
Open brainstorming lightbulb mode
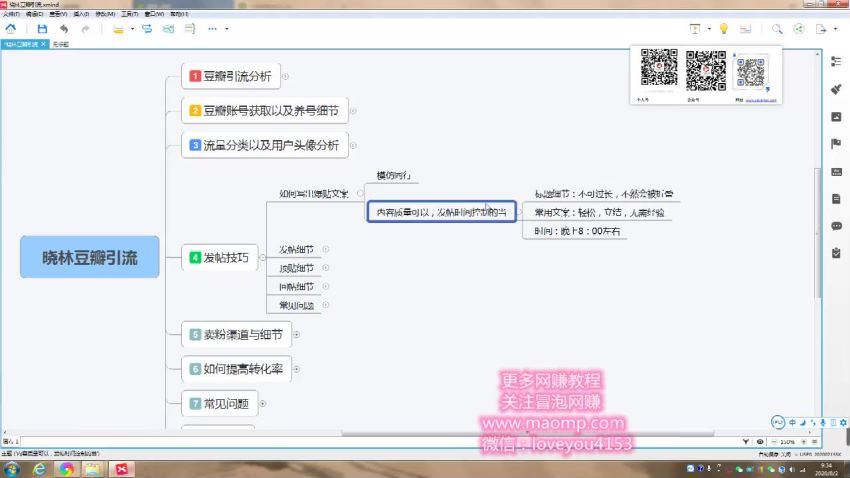coord(724,29)
